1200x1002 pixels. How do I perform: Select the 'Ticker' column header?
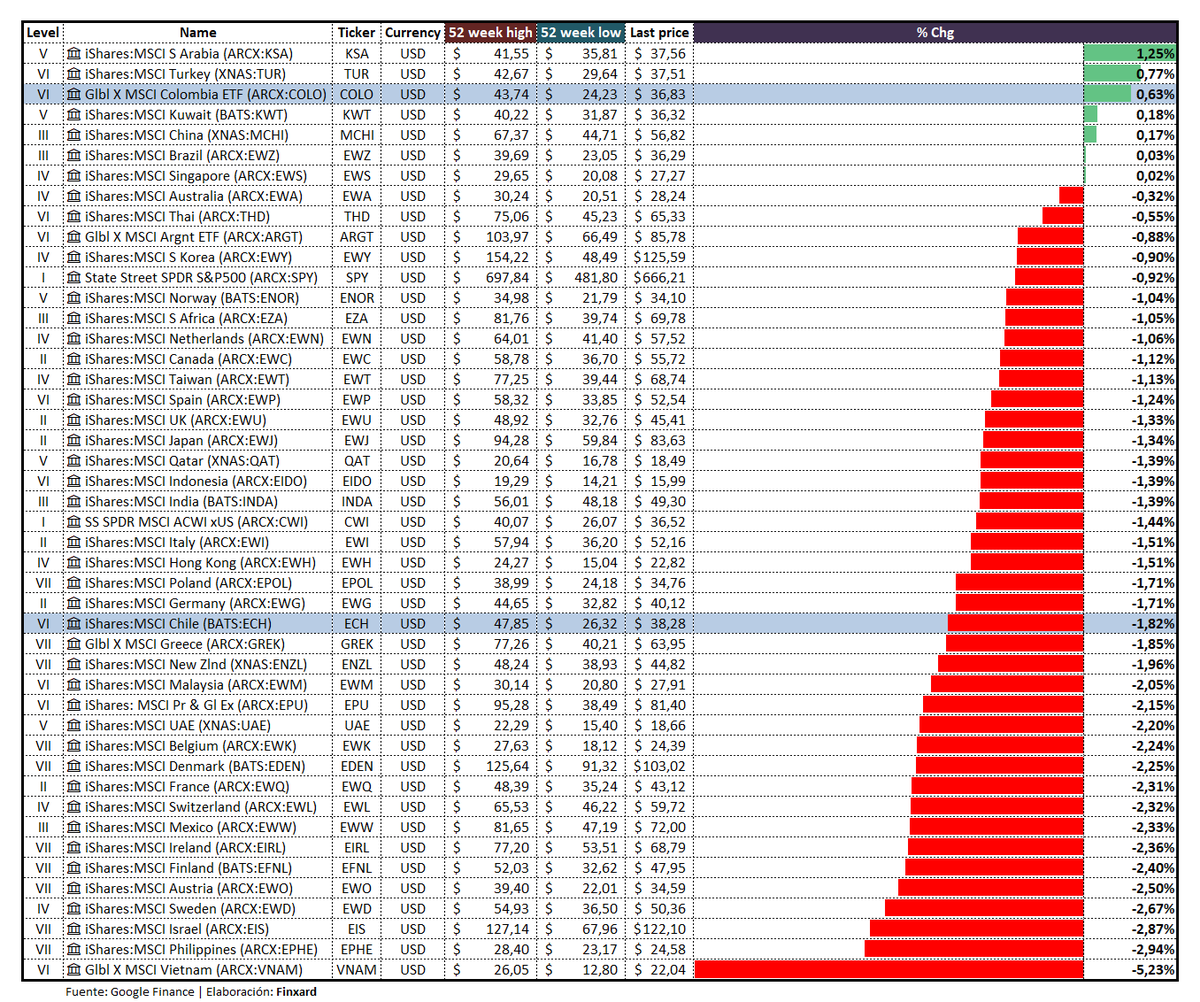[x=357, y=32]
